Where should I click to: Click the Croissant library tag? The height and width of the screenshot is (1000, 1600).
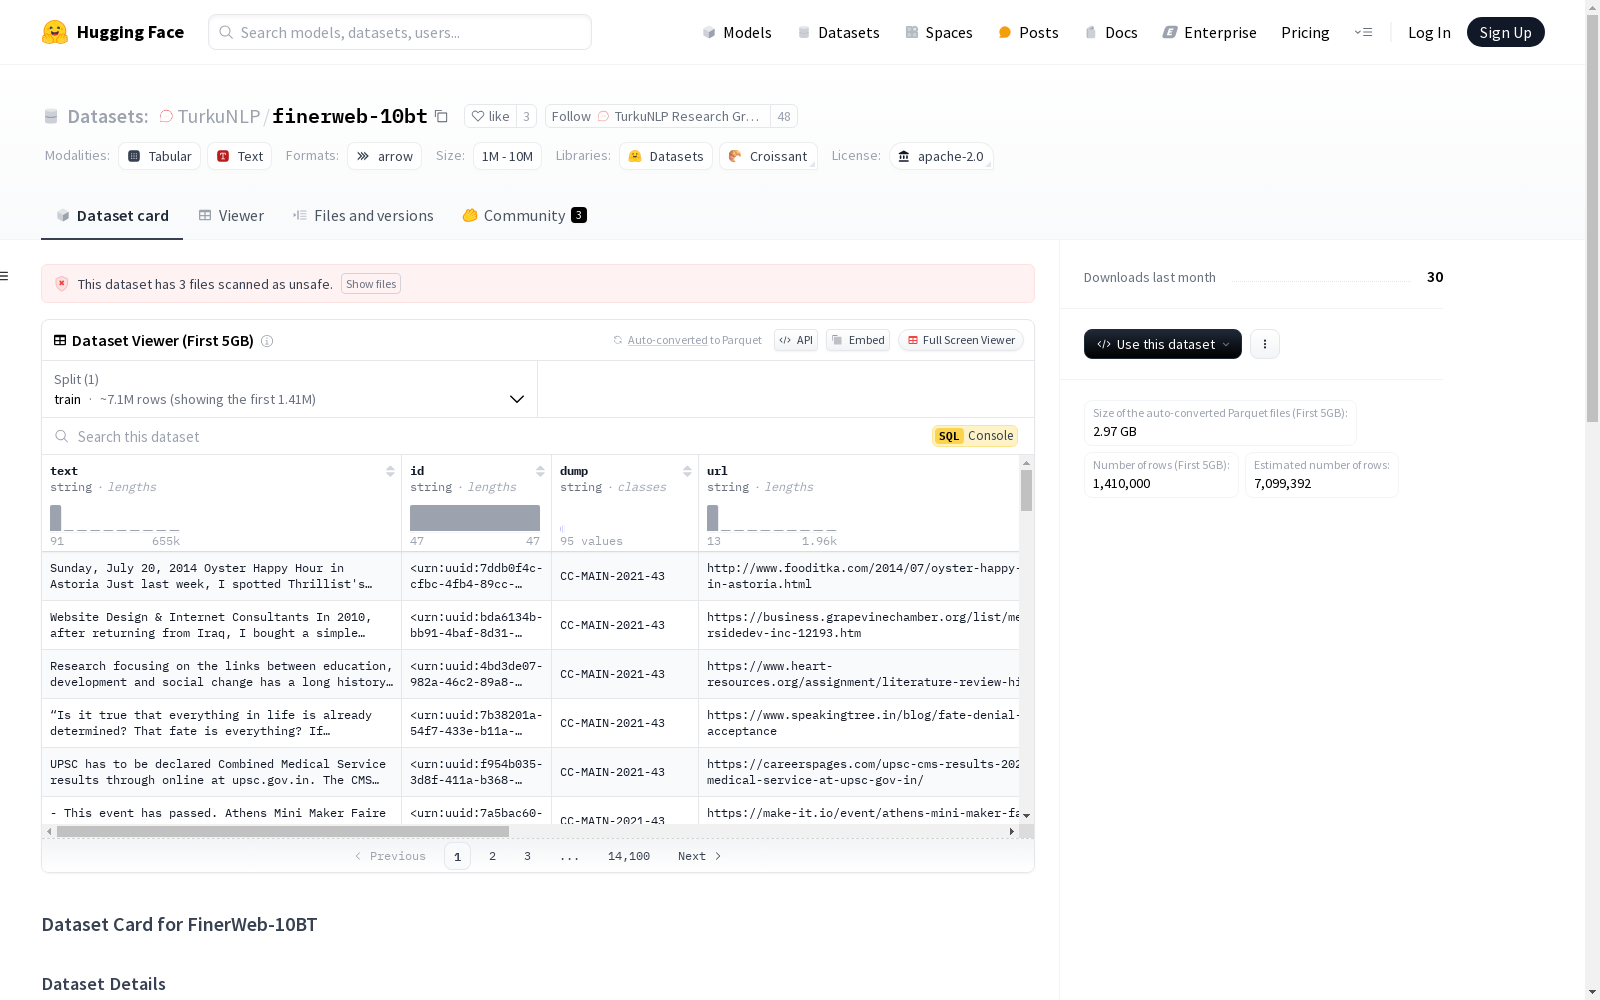coord(768,156)
